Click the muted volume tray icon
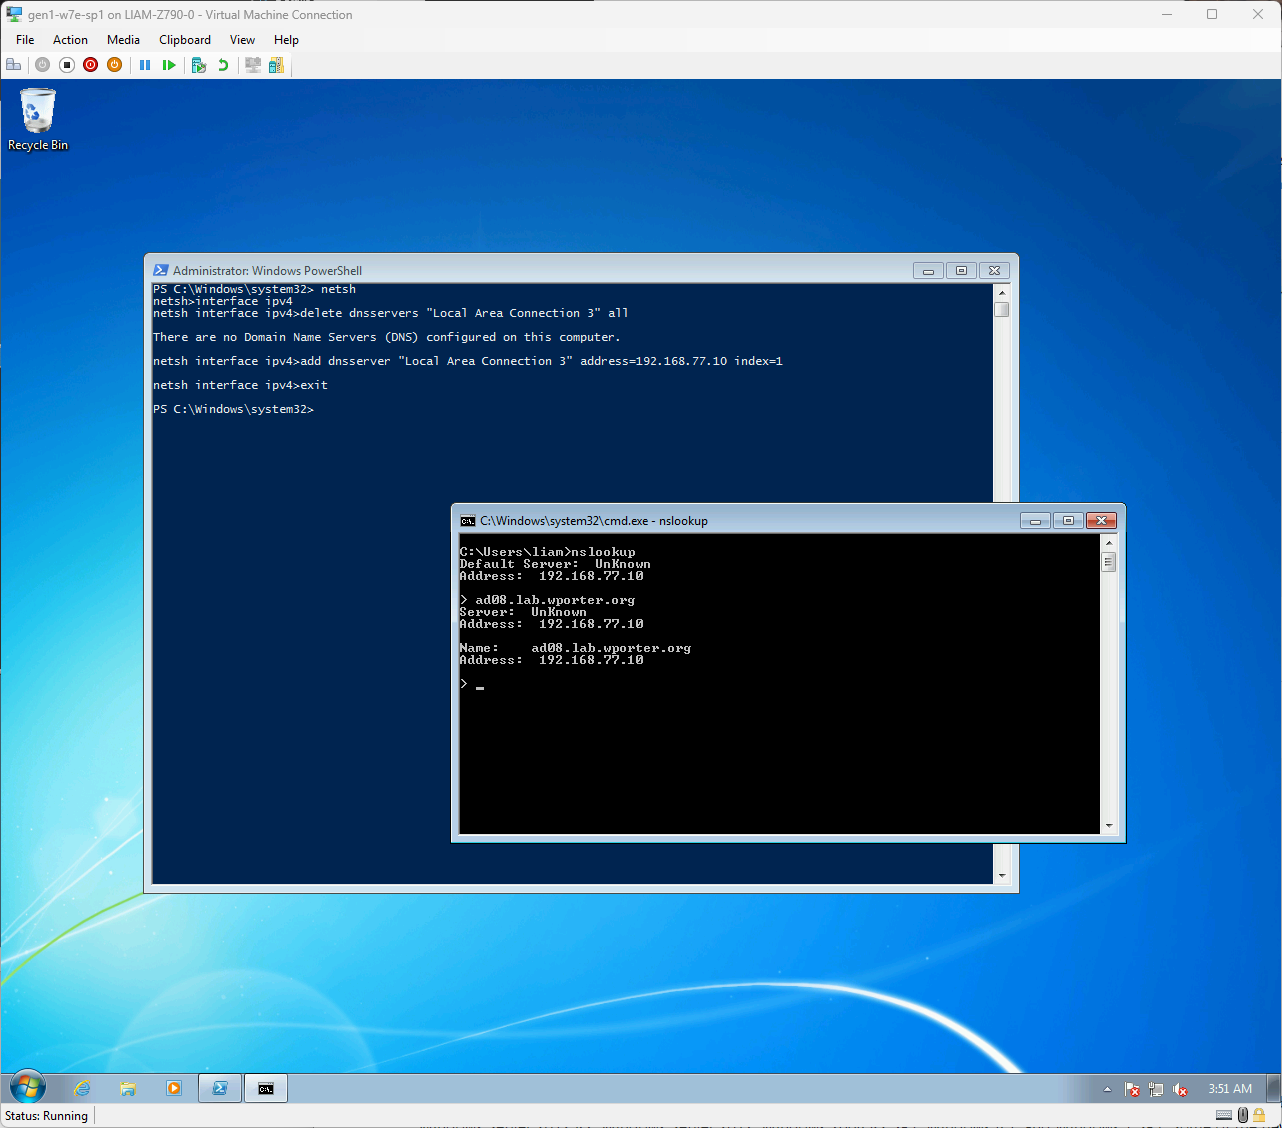Screen dimensions: 1282x1128 click(x=1180, y=1089)
